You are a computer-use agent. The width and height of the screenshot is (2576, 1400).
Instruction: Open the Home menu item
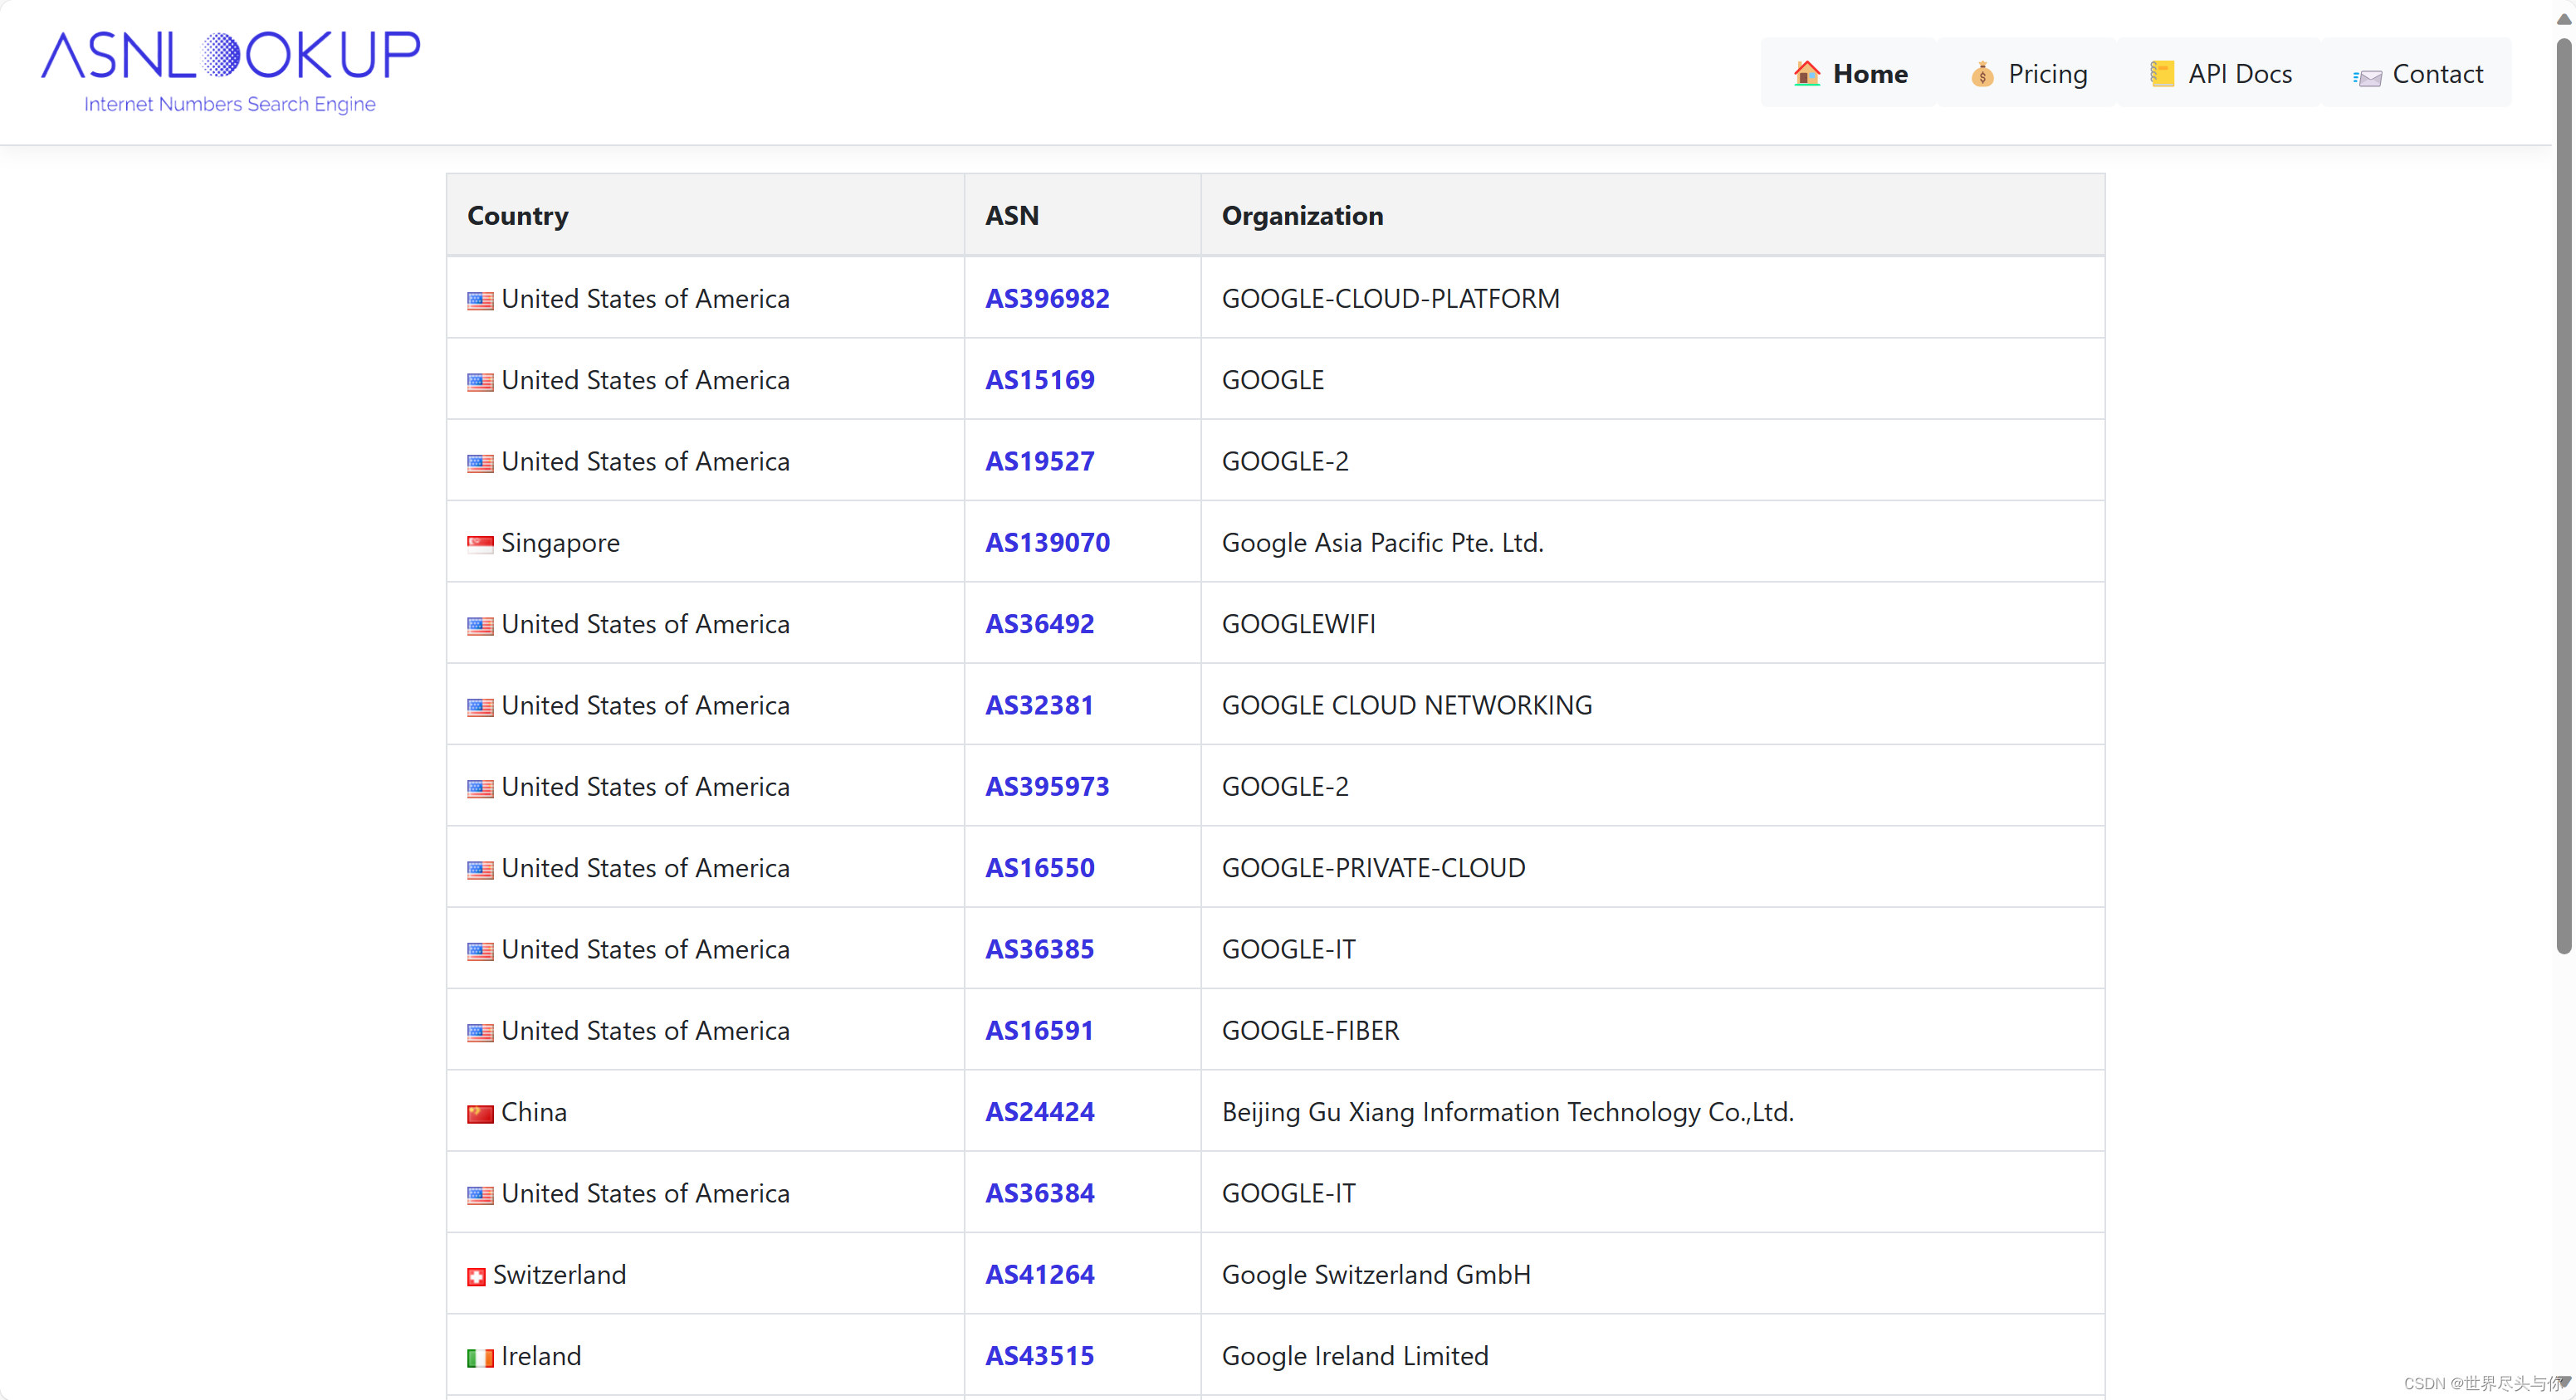point(1850,74)
